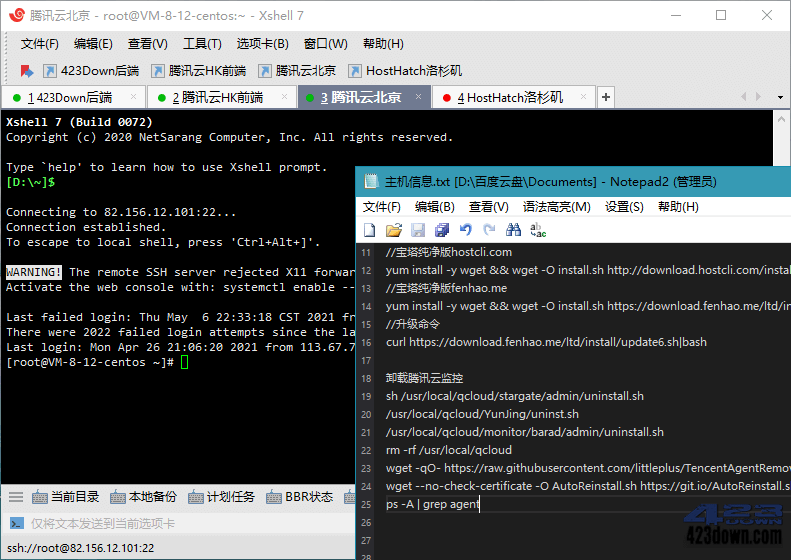The width and height of the screenshot is (791, 560).
Task: Run the 当前目录 quick command button
Action: pyautogui.click(x=66, y=497)
